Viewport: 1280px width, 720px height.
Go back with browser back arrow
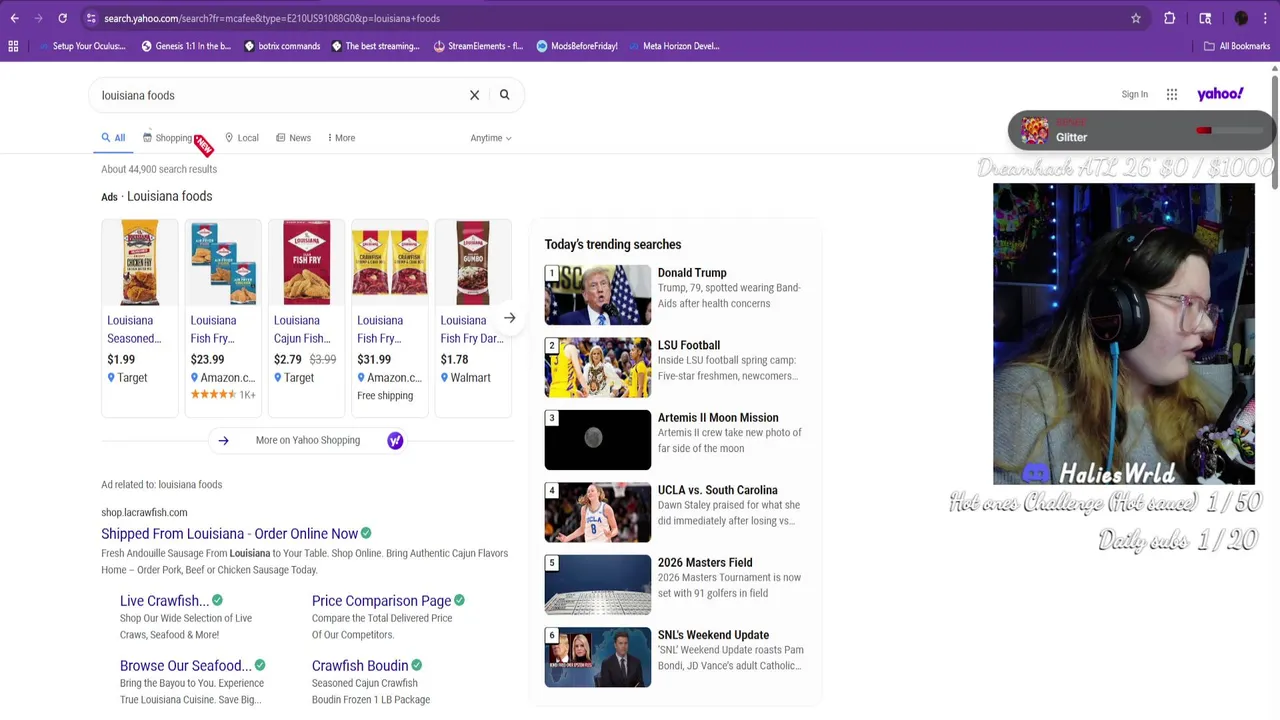tap(14, 18)
